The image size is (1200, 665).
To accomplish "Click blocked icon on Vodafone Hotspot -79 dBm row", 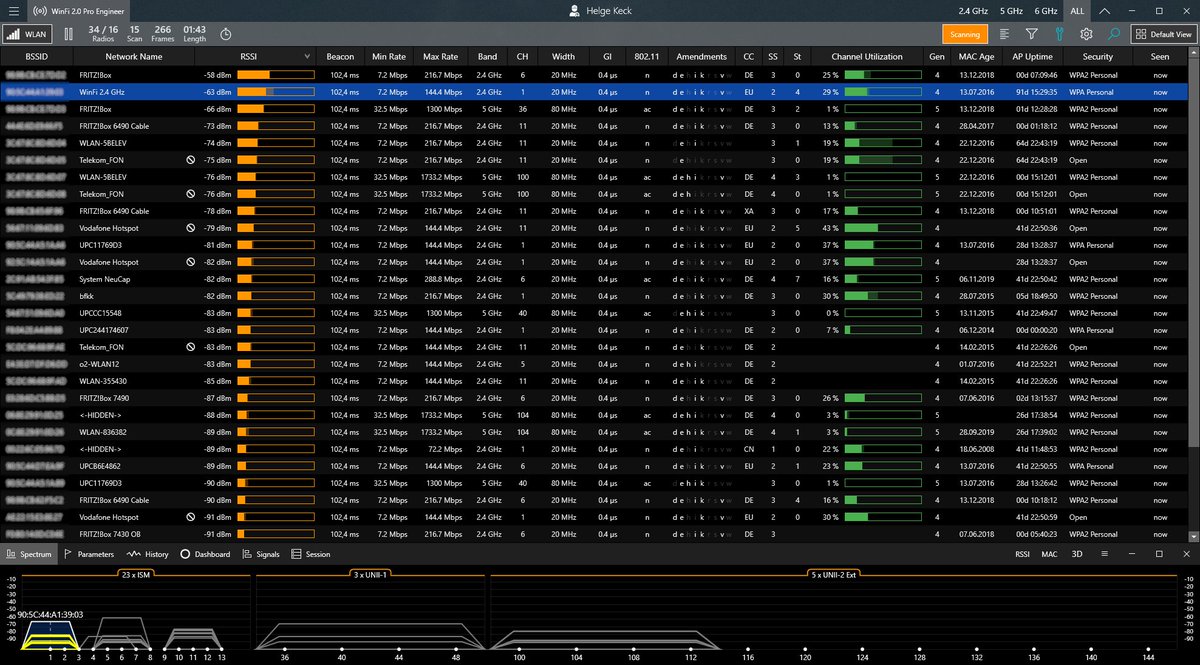I will 191,228.
